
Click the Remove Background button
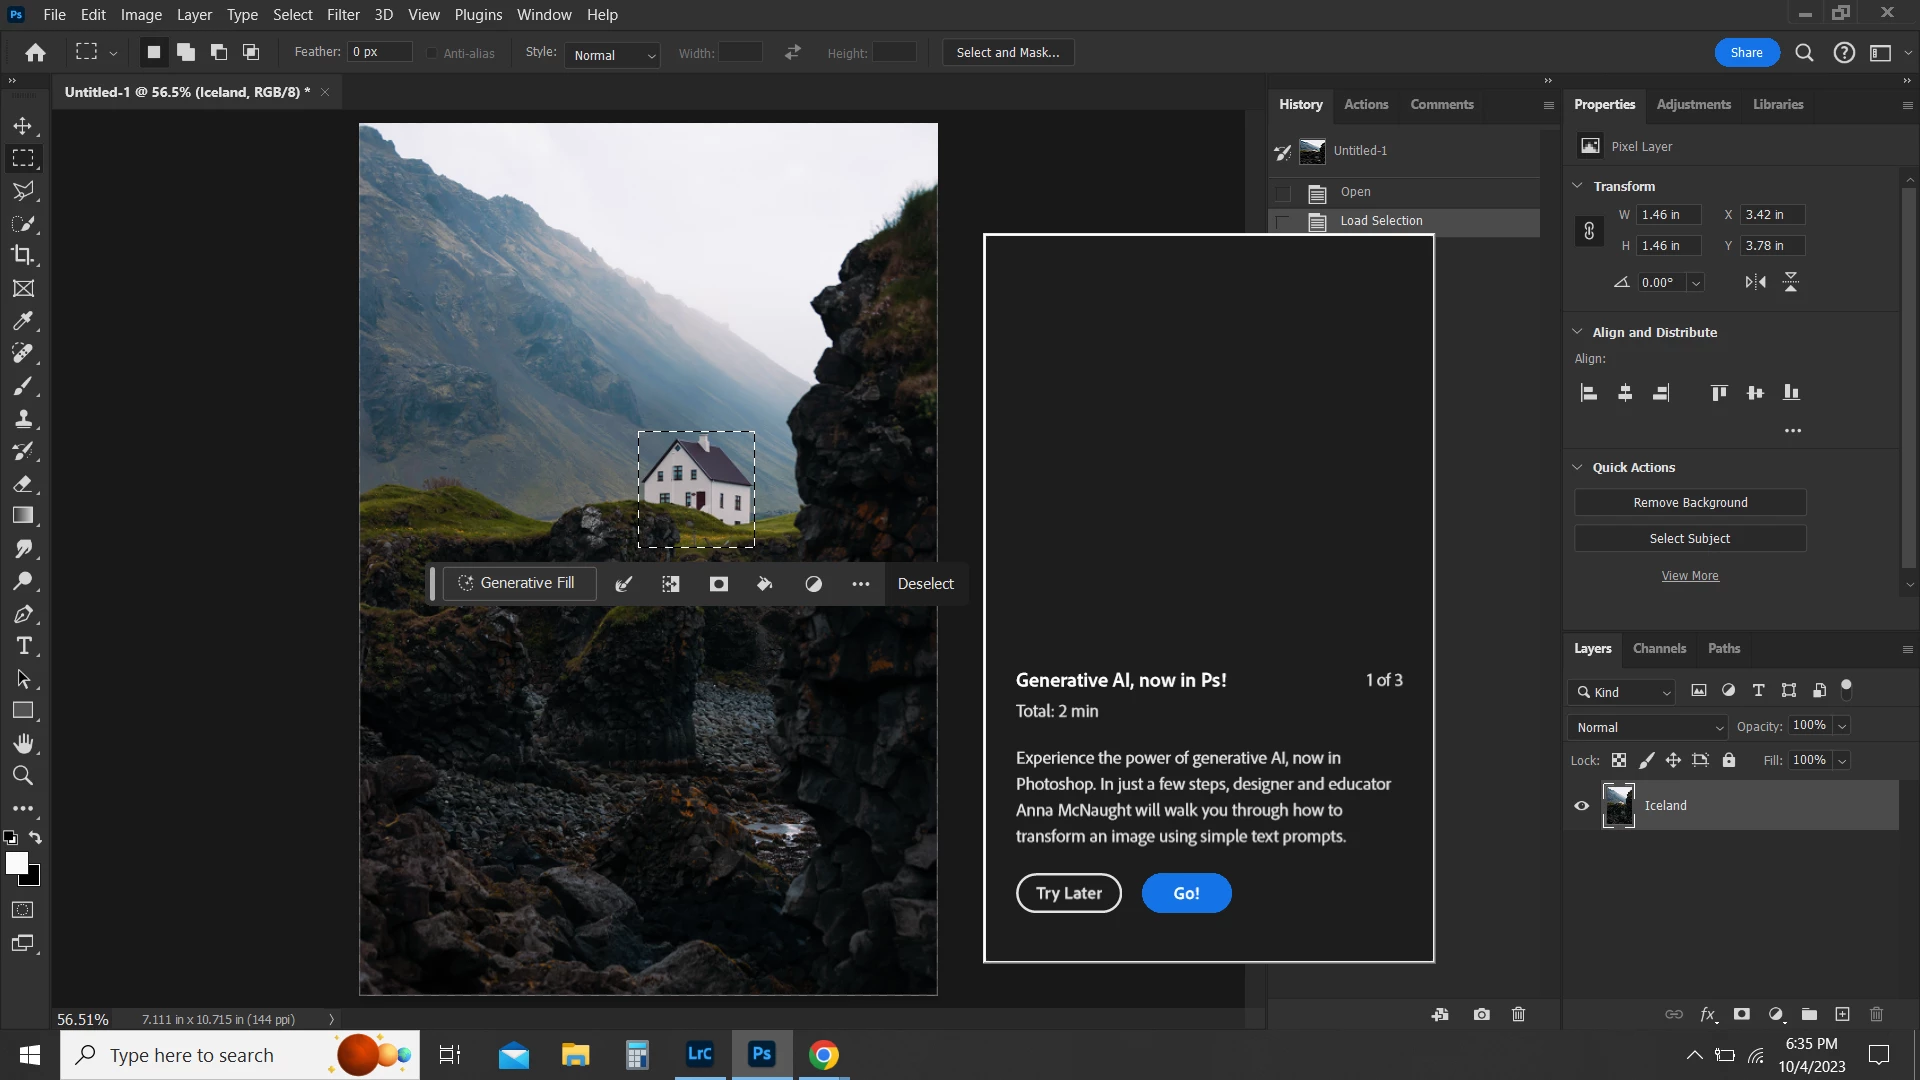coord(1690,502)
